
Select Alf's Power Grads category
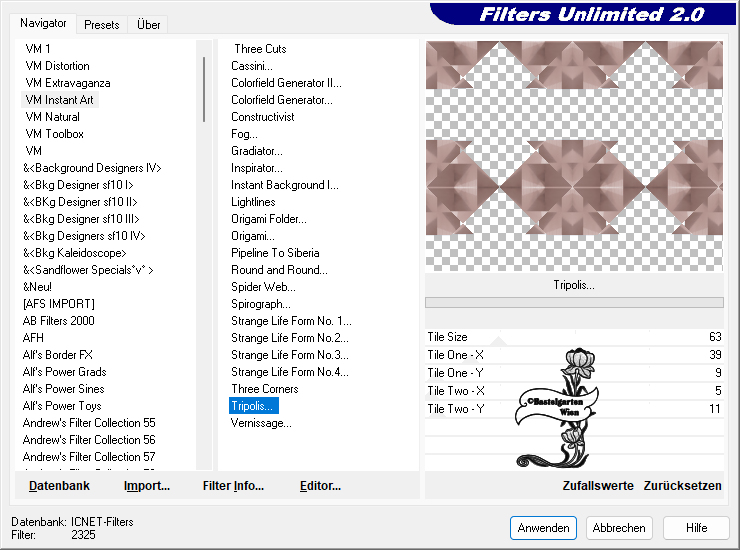pyautogui.click(x=64, y=372)
